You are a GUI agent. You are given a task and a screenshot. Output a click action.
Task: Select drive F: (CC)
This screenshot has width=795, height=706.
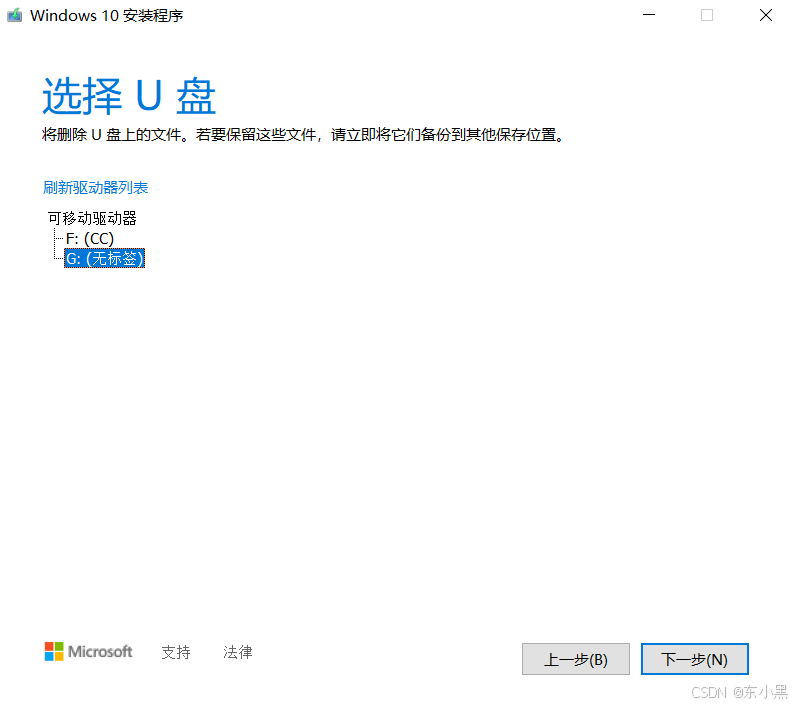90,238
